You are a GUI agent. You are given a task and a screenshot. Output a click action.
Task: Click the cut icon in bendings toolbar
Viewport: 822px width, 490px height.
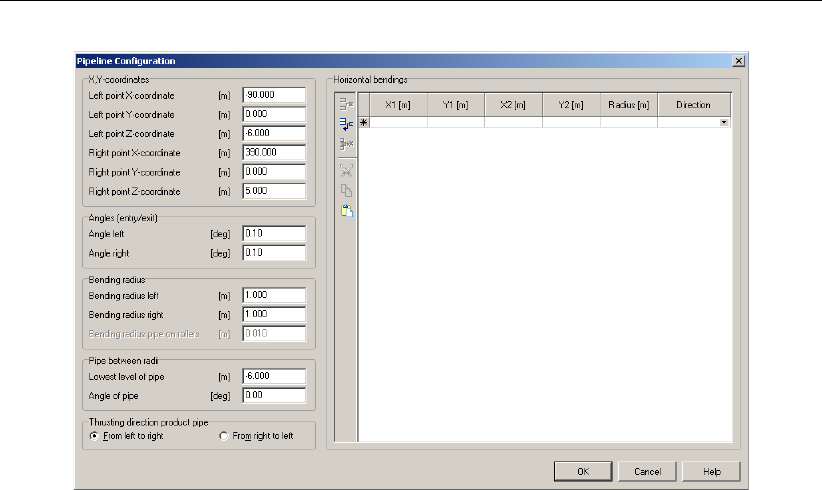(x=347, y=171)
